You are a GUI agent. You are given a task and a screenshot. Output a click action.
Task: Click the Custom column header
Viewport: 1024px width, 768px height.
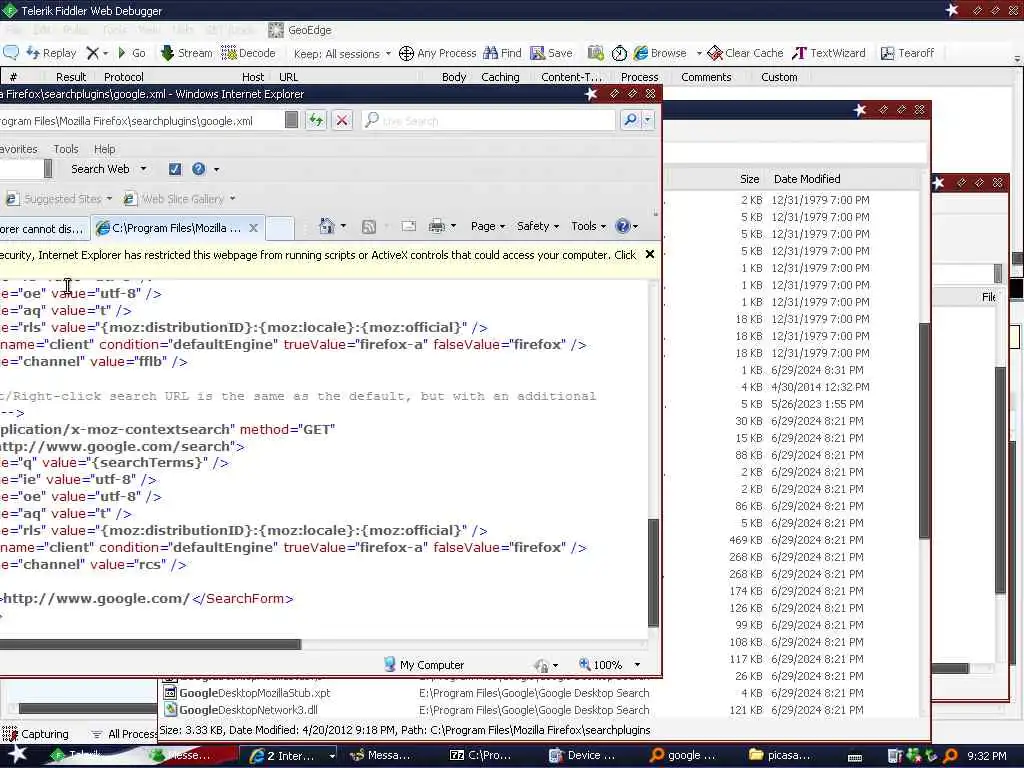coord(779,77)
